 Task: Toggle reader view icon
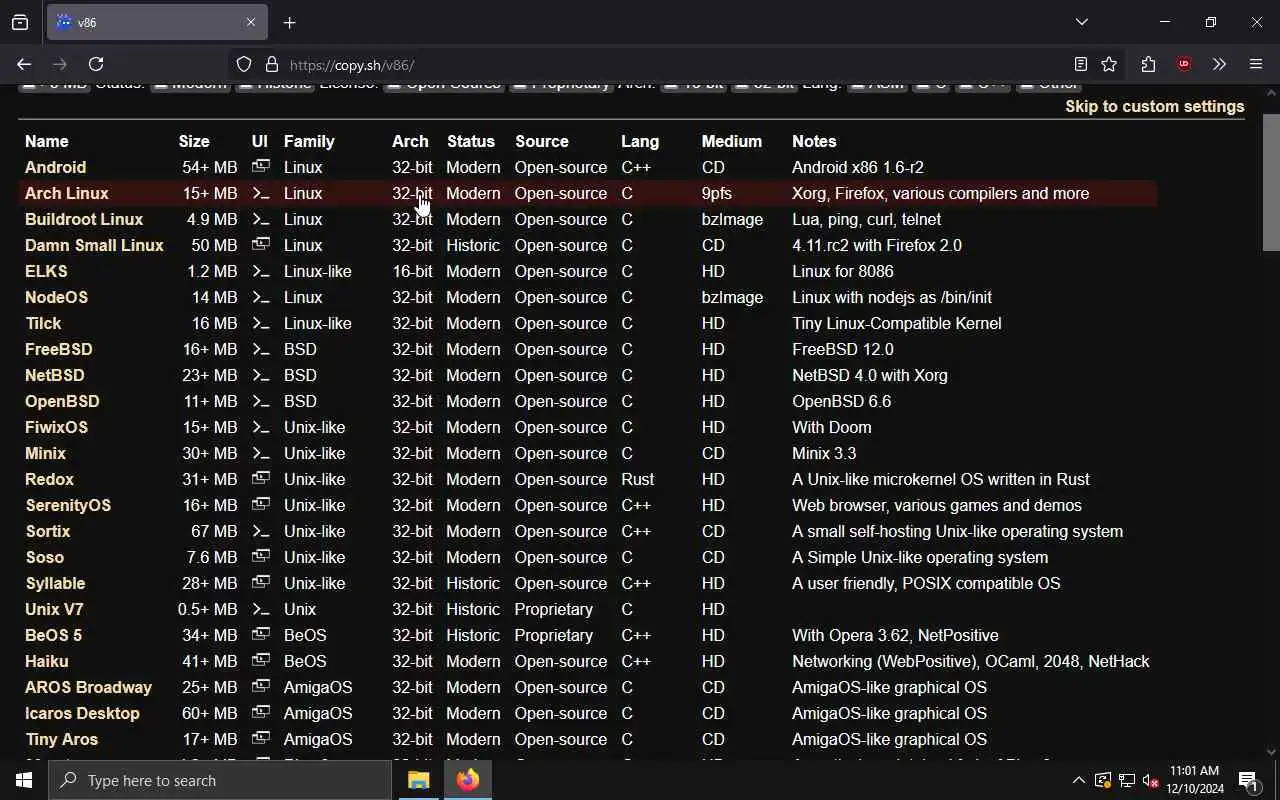(x=1080, y=64)
